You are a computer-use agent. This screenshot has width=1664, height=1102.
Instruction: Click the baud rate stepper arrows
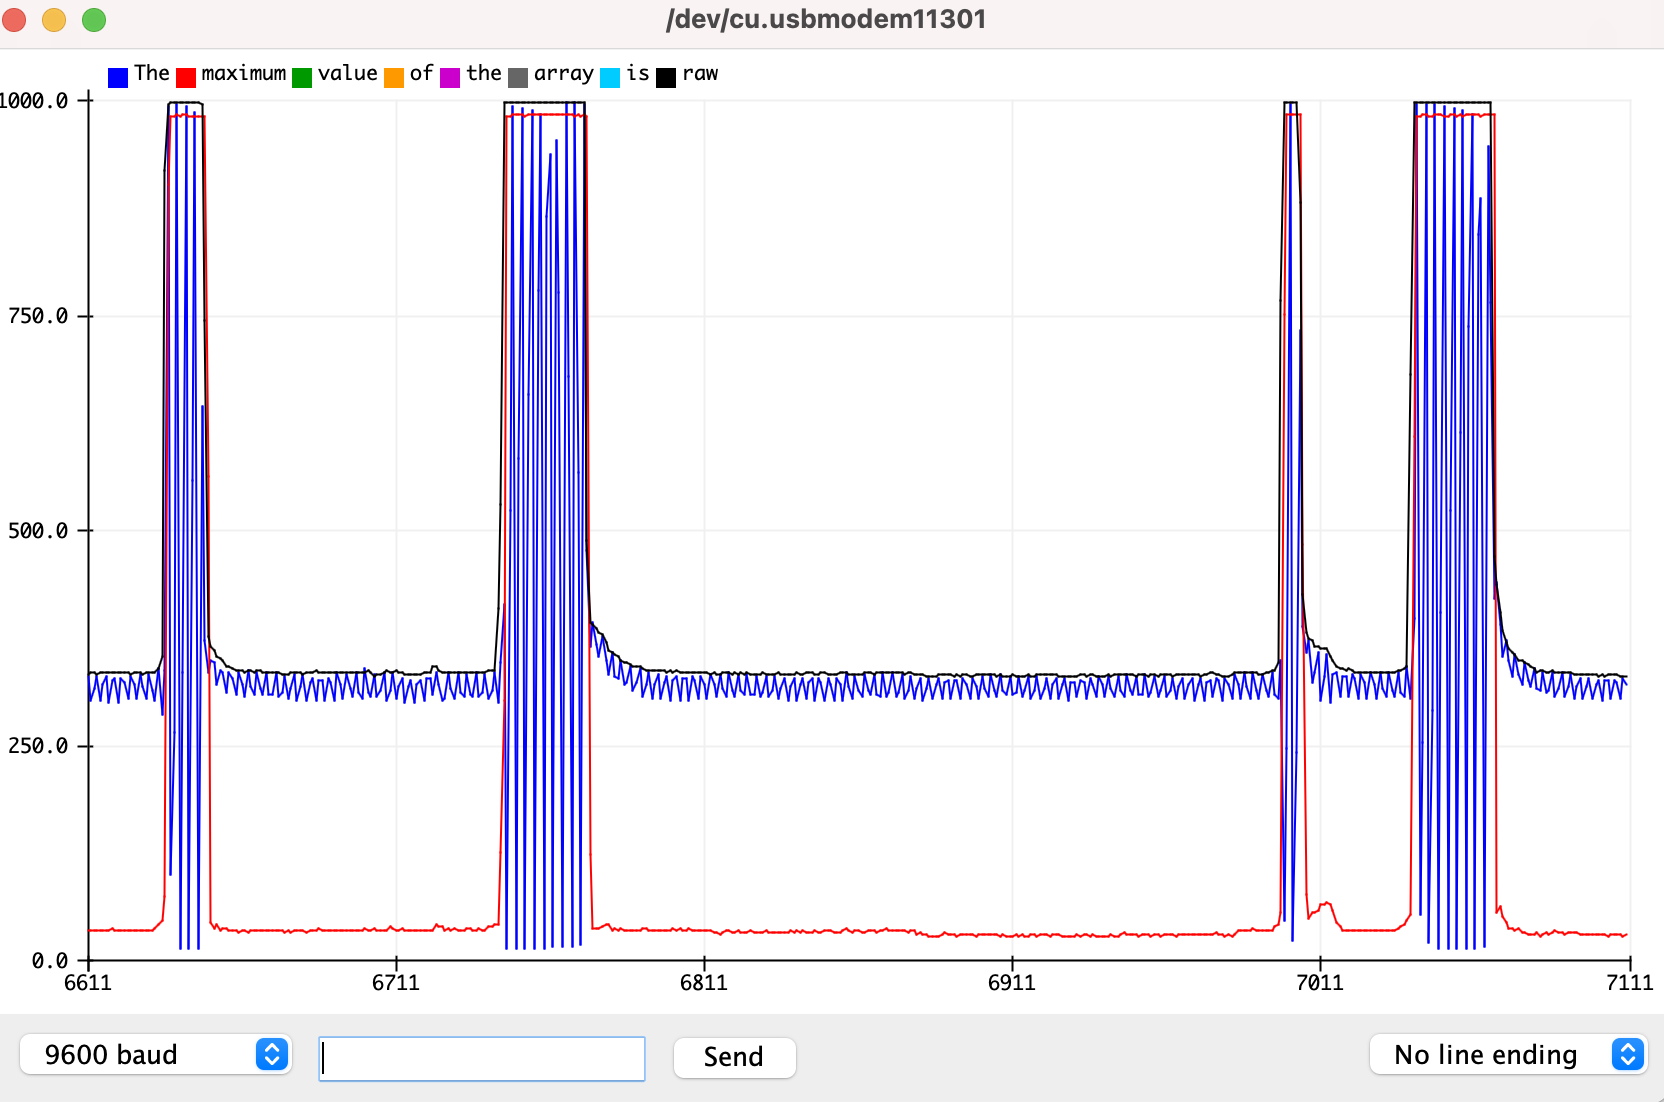point(272,1055)
